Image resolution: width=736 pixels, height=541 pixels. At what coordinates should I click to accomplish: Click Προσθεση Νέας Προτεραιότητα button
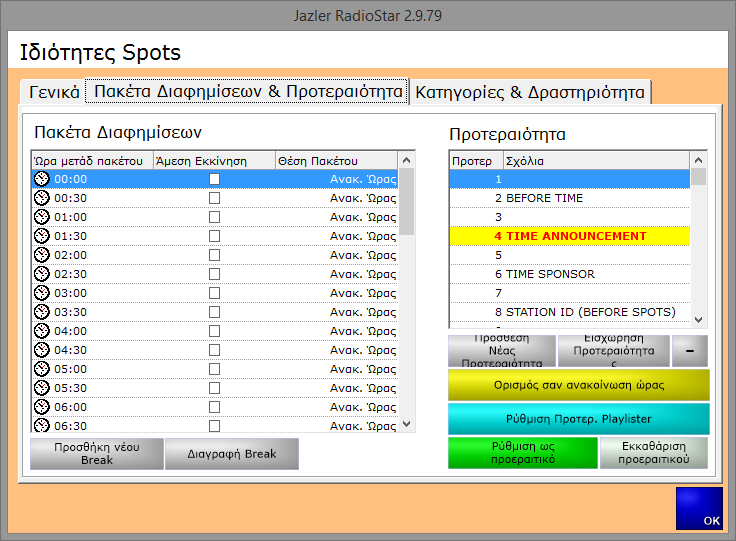(x=502, y=351)
